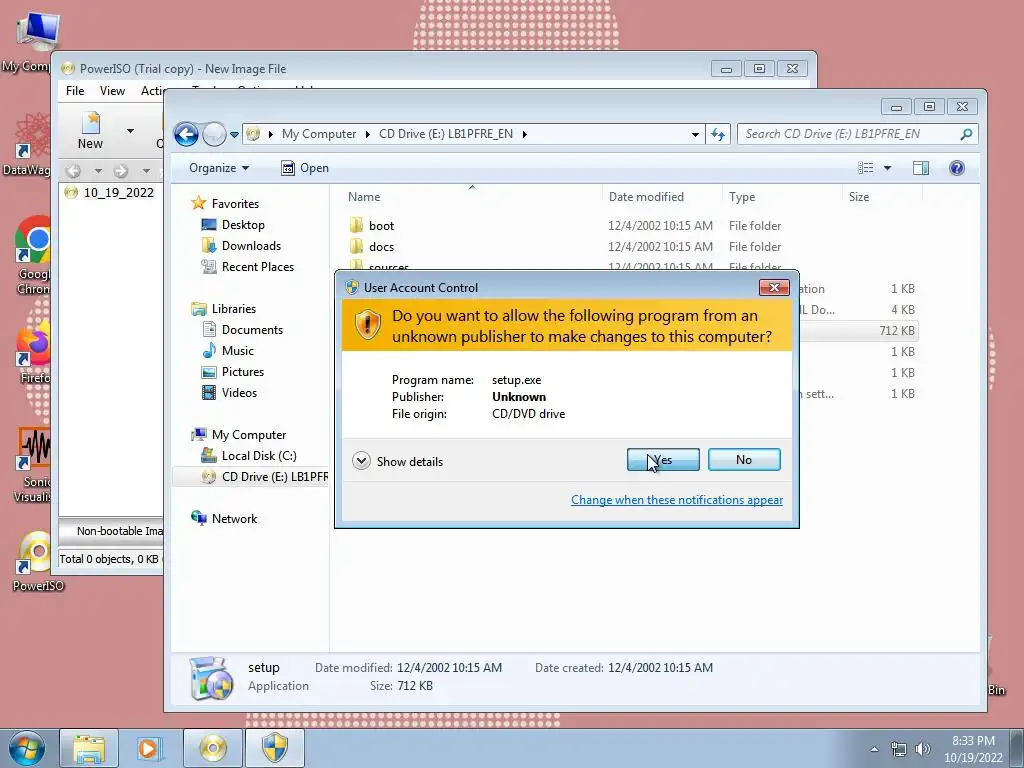Click PowerISO's forward navigation arrow
This screenshot has height=768, width=1024.
[x=121, y=171]
